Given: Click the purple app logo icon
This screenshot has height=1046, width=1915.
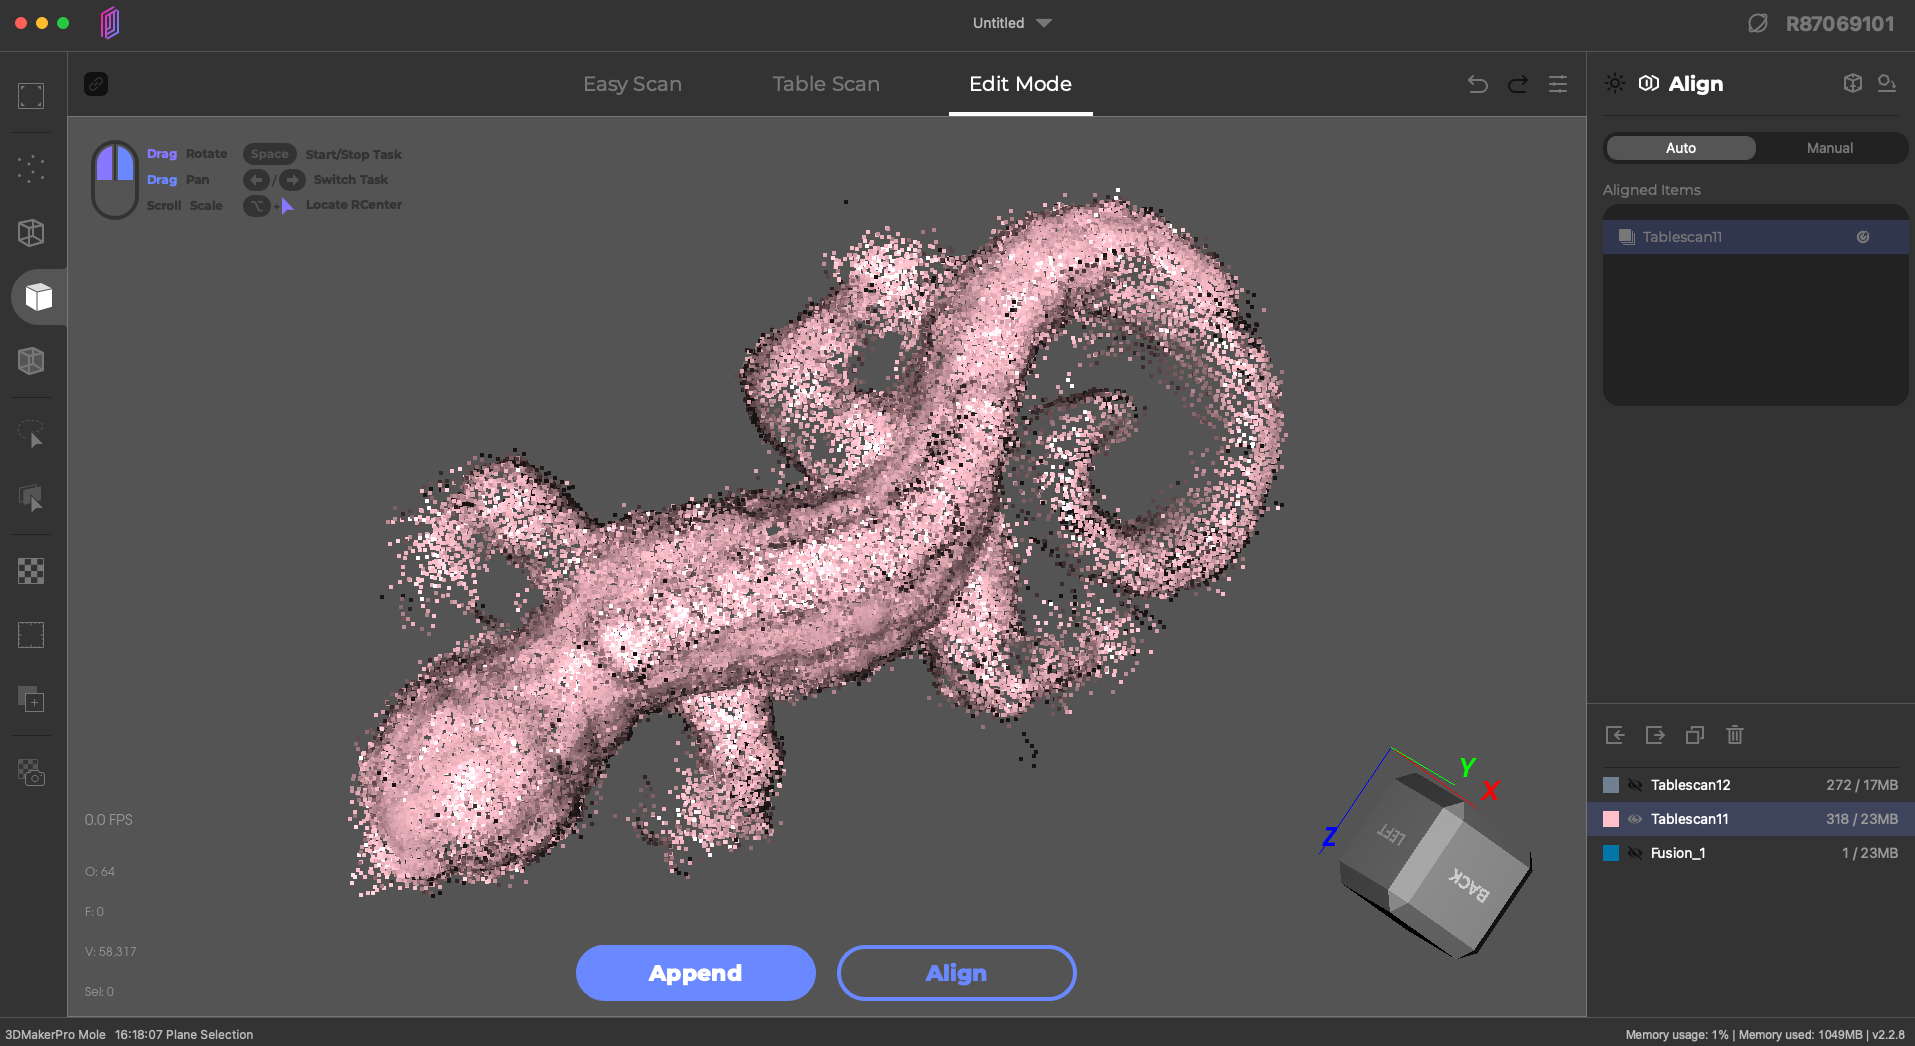Looking at the screenshot, I should click(110, 23).
